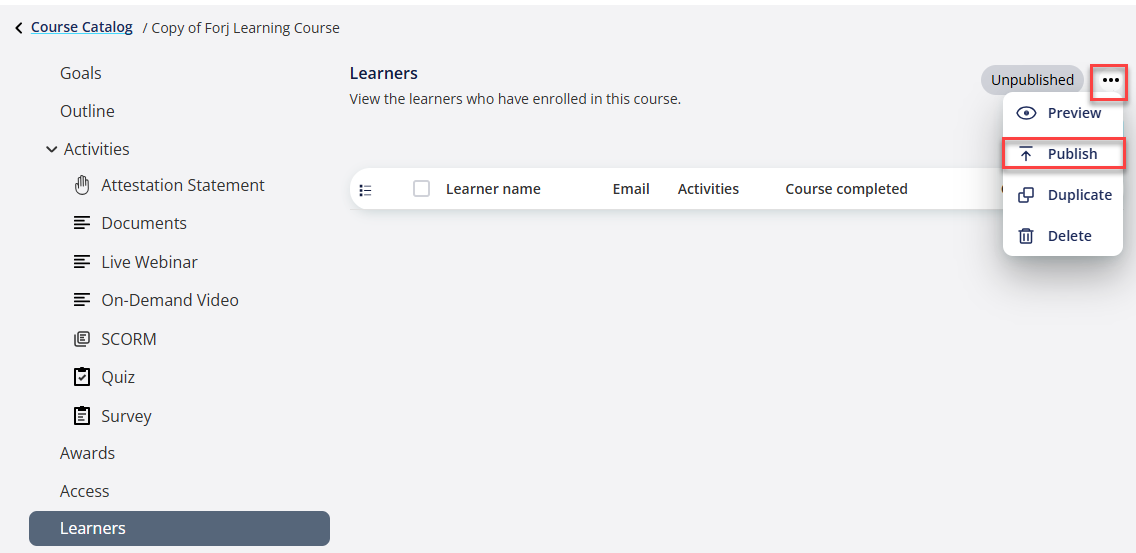Open the Course Catalog breadcrumb link

pyautogui.click(x=82, y=28)
